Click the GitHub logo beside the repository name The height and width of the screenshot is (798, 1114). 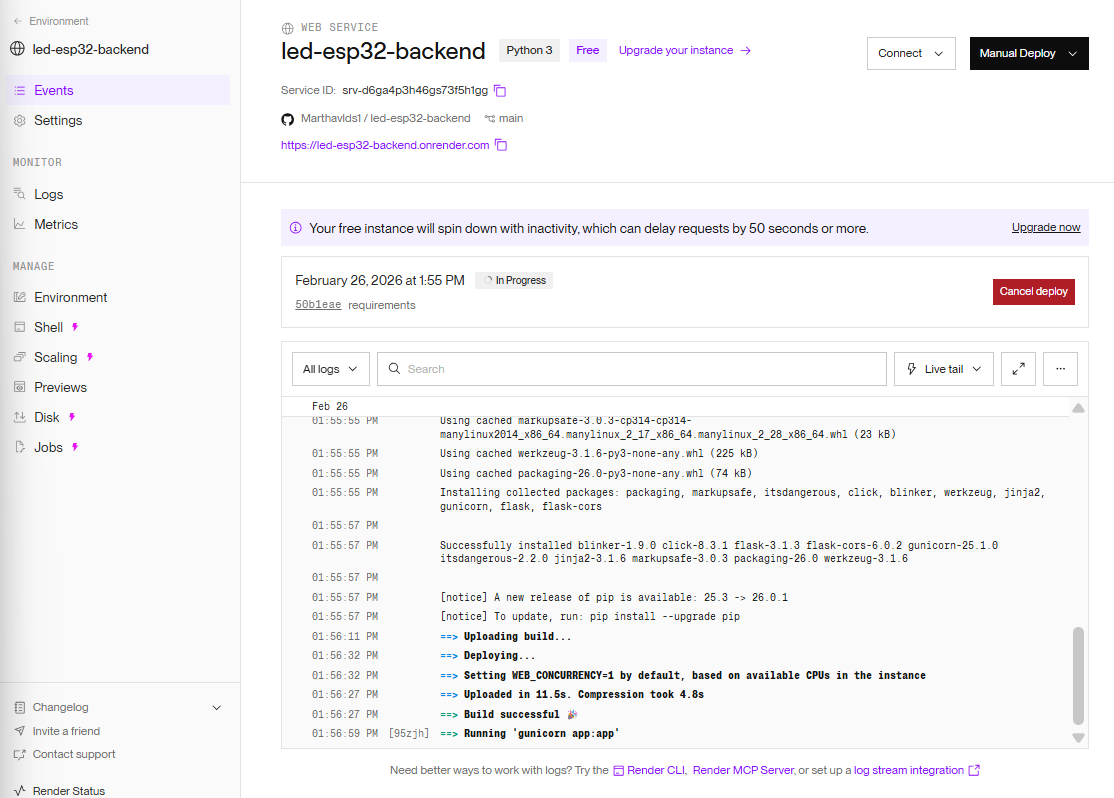[288, 119]
